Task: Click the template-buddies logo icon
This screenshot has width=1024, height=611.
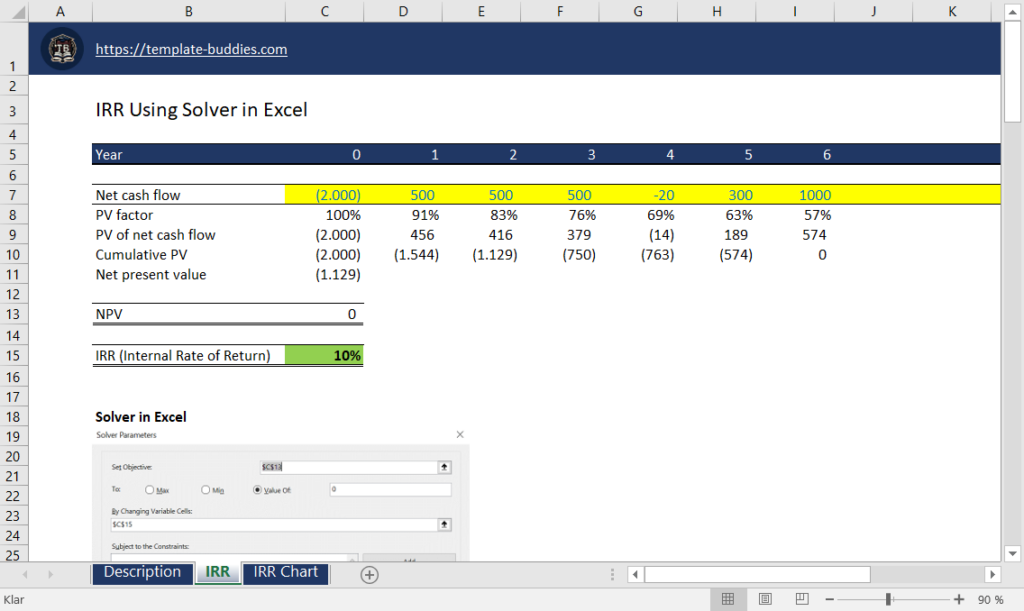Action: [x=61, y=48]
